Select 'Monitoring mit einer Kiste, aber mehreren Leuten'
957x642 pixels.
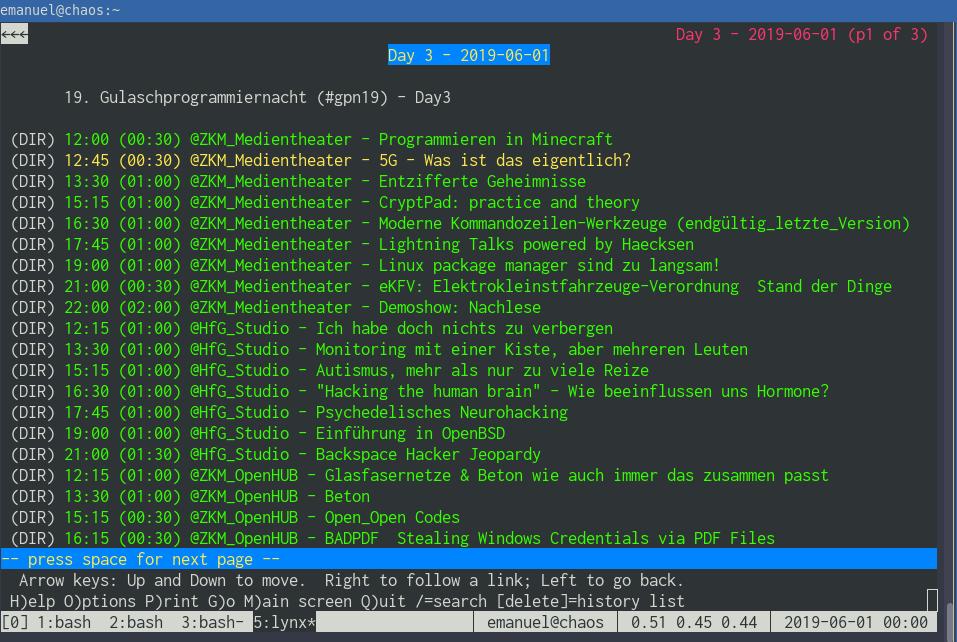[x=406, y=350]
